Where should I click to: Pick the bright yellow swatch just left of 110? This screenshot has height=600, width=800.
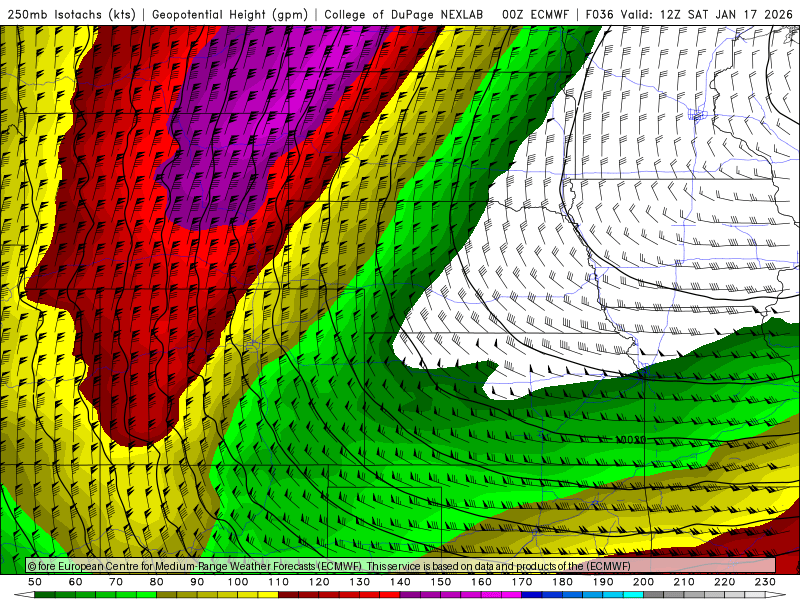pos(268,595)
